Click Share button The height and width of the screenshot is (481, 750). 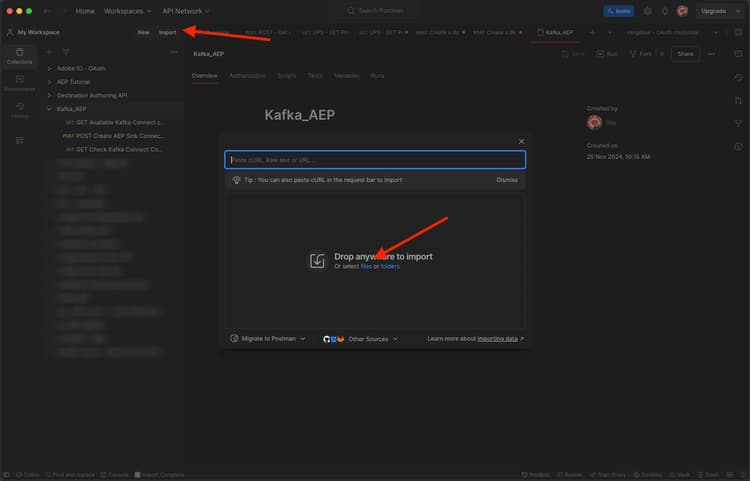click(x=685, y=54)
